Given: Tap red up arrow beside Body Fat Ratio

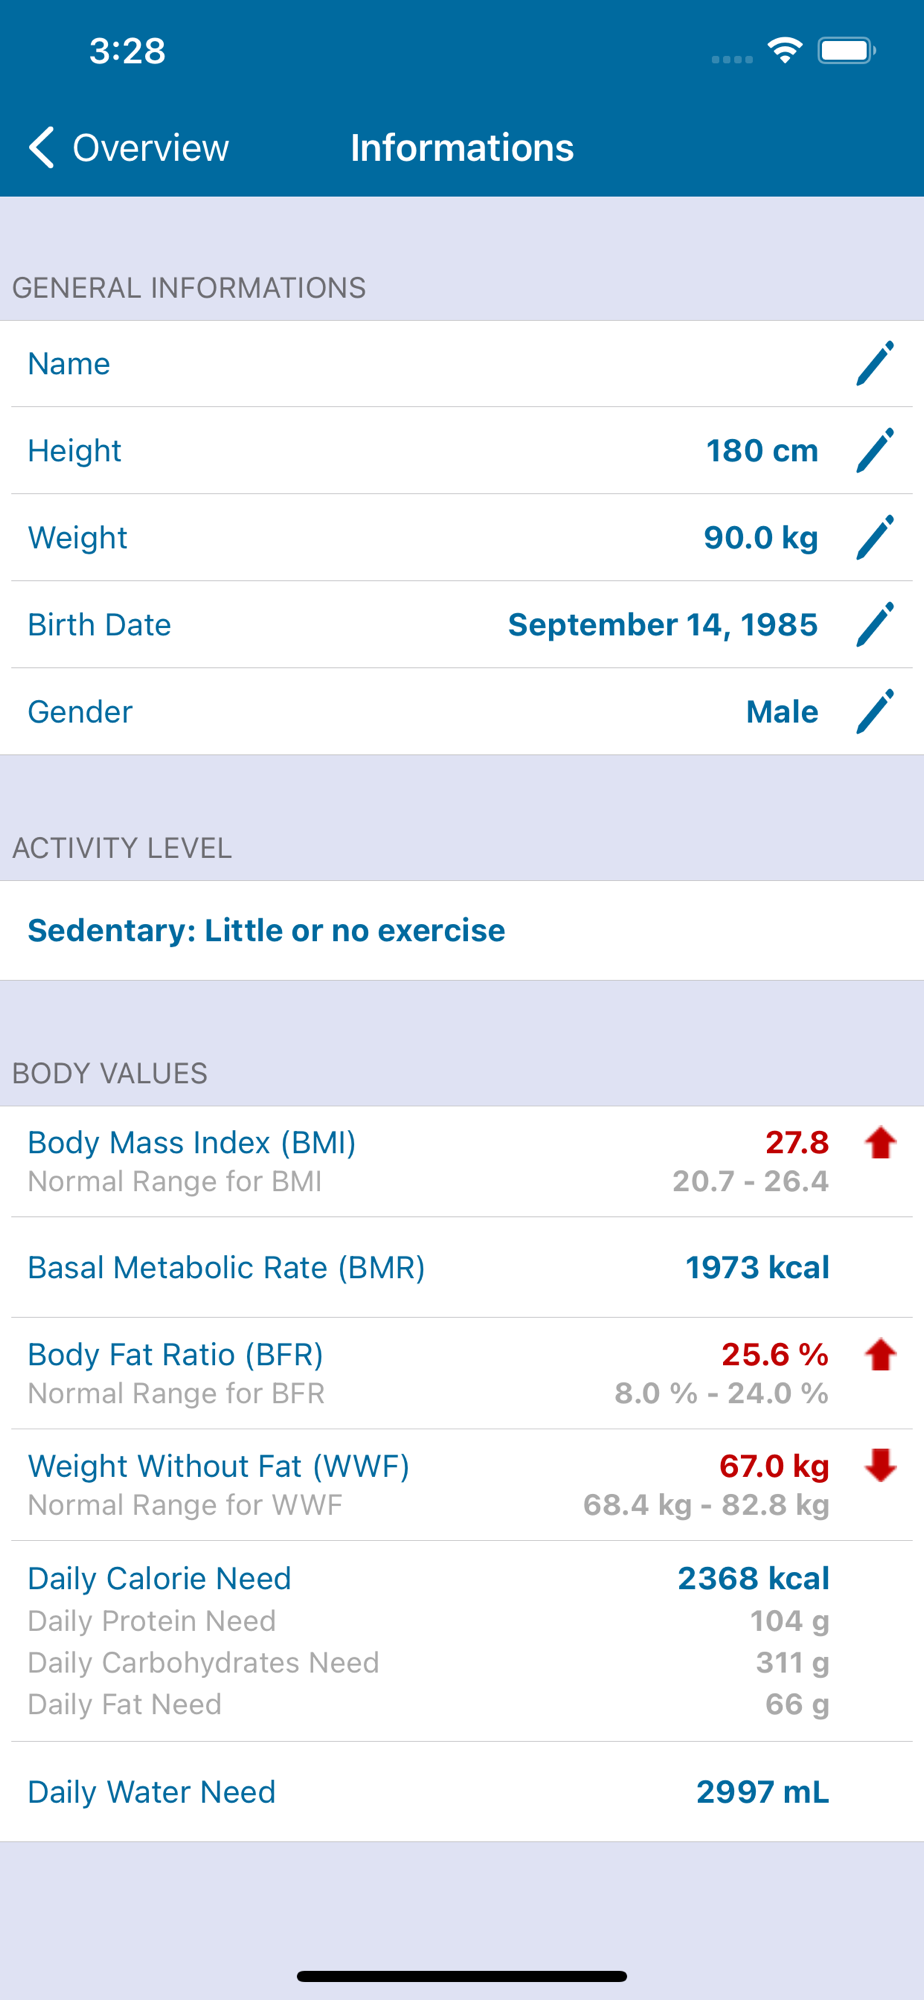Looking at the screenshot, I should tap(881, 1354).
